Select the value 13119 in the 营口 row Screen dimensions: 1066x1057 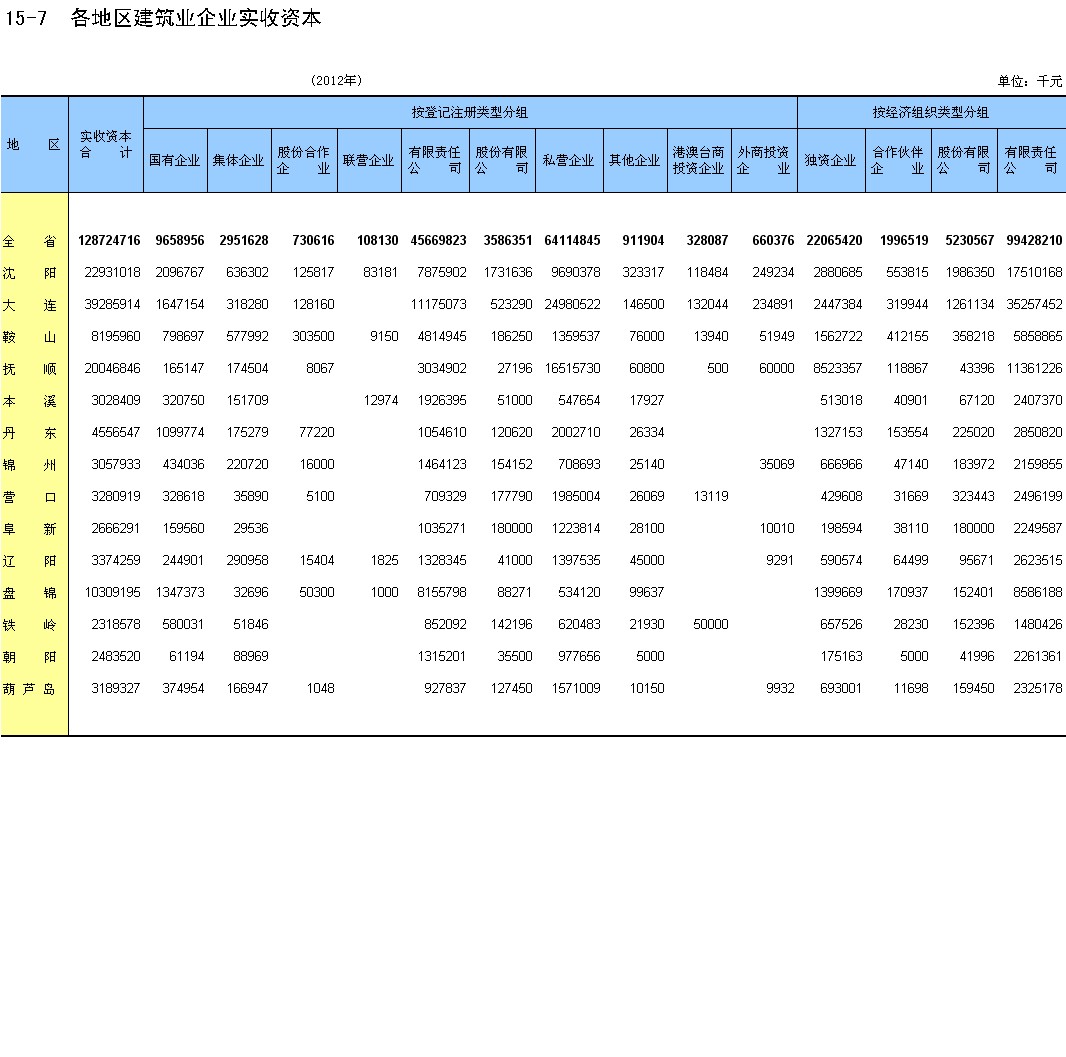coord(710,496)
